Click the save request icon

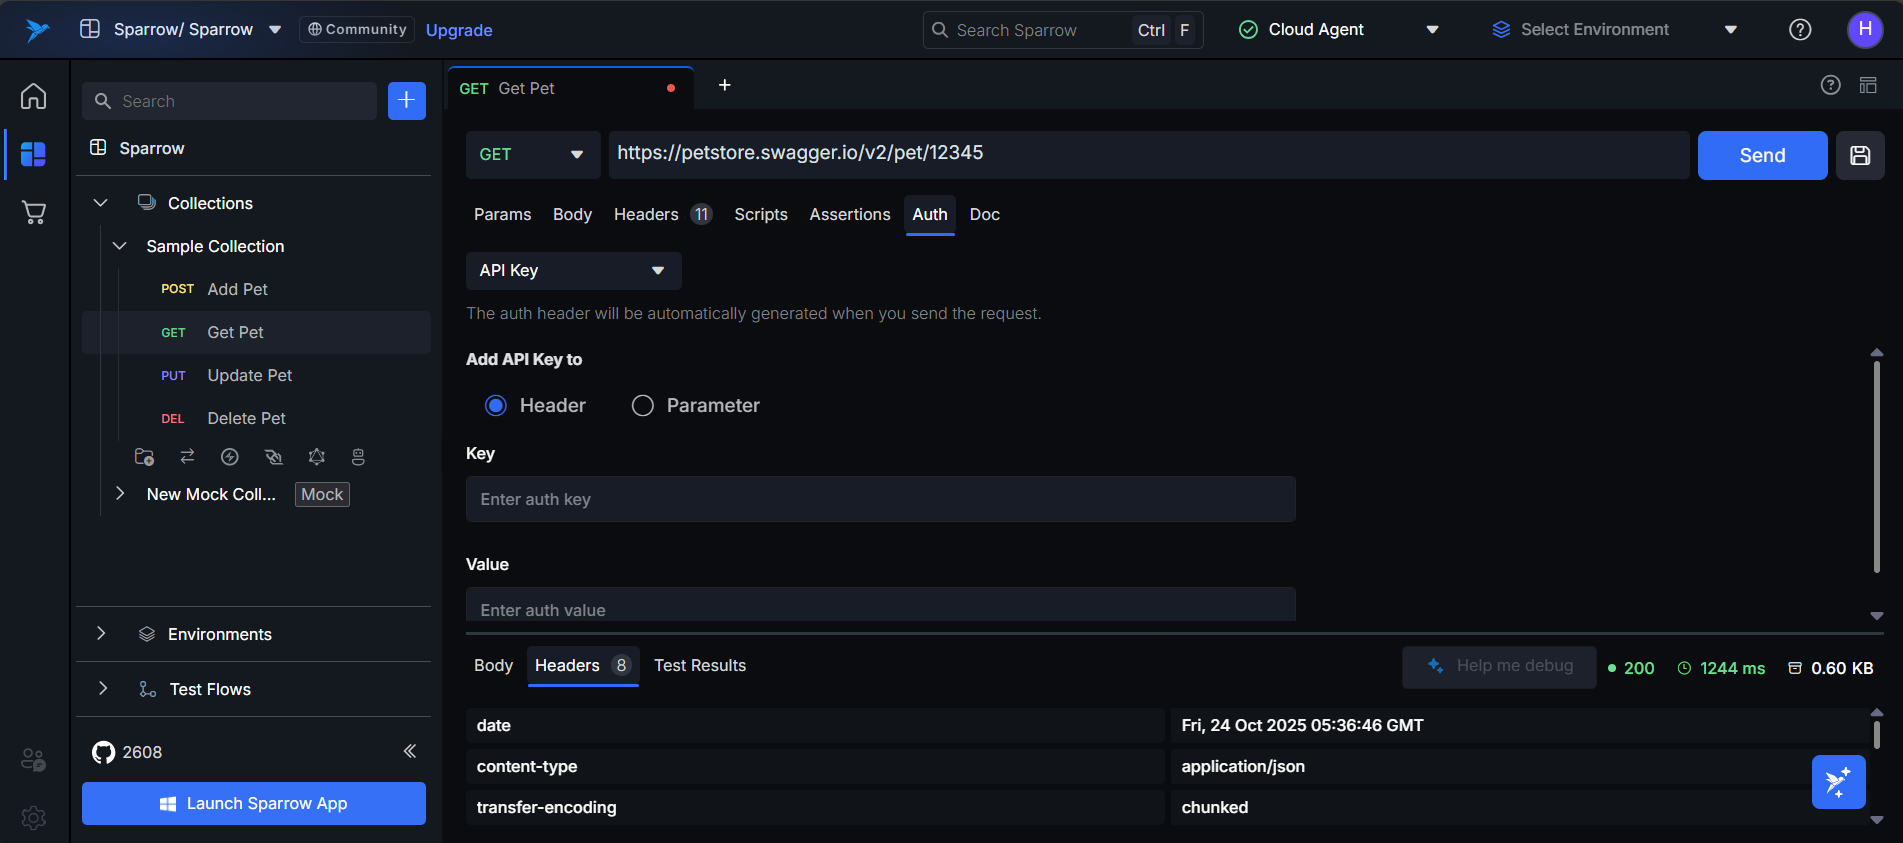click(x=1860, y=155)
